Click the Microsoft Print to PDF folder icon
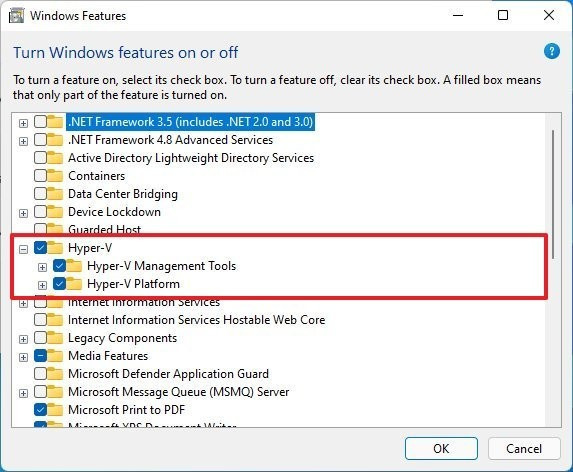Viewport: 573px width, 472px height. pos(55,410)
